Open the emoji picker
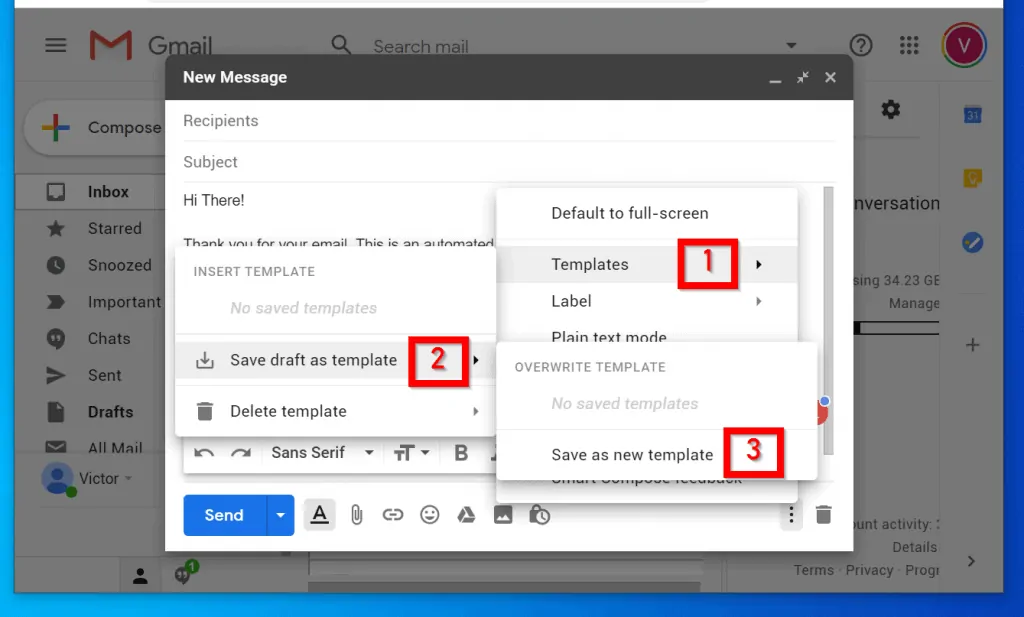 [430, 515]
